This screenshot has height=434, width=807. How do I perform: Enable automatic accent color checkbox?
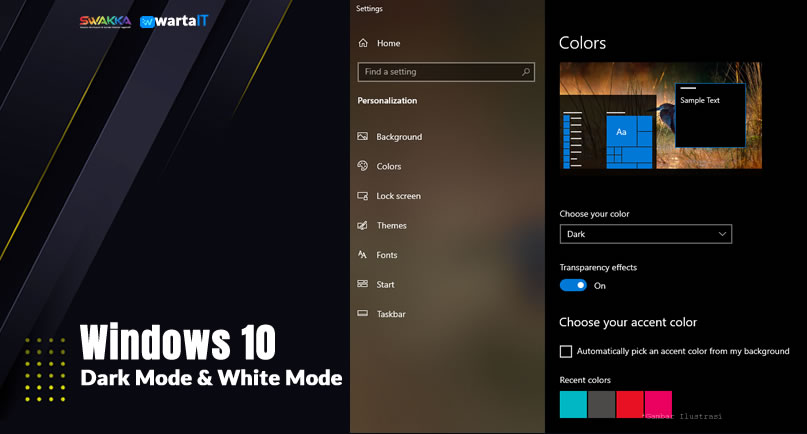coord(566,351)
